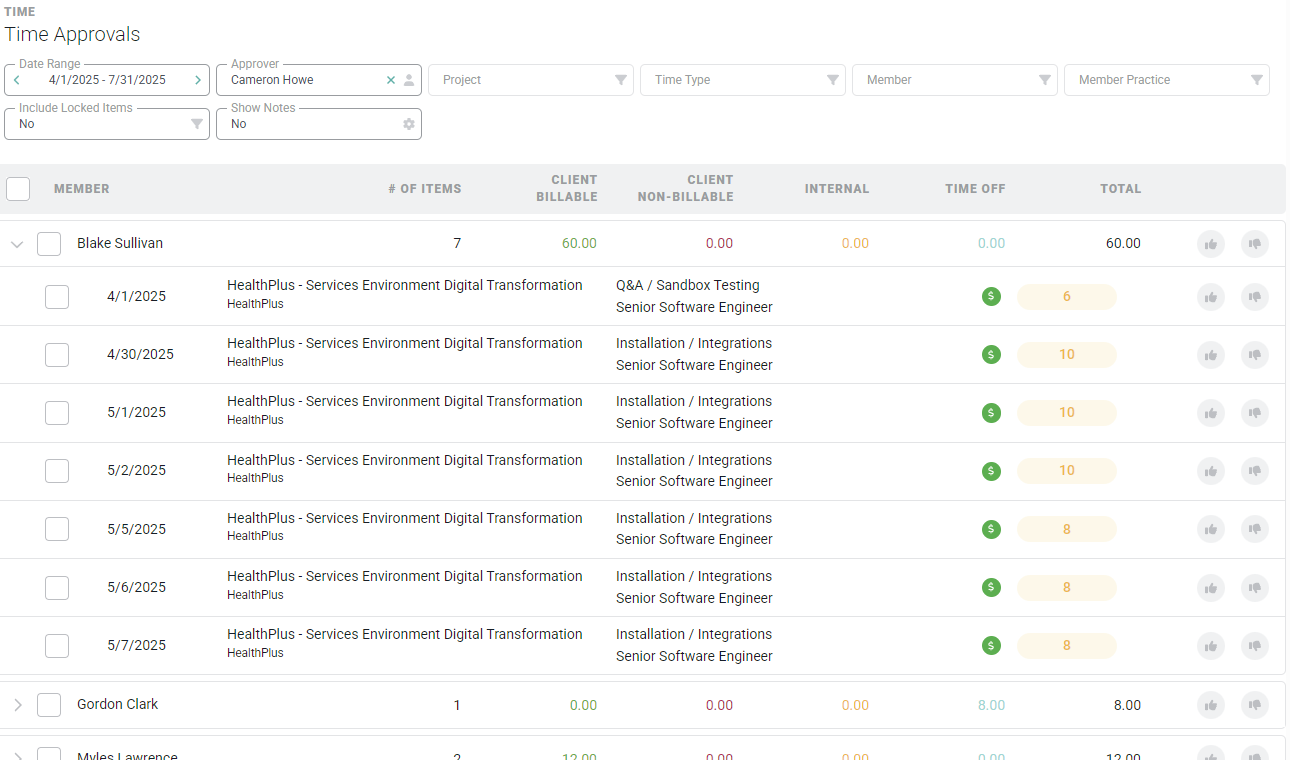Clear the Cameron Howe approver selection
The width and height of the screenshot is (1290, 760).
[391, 80]
